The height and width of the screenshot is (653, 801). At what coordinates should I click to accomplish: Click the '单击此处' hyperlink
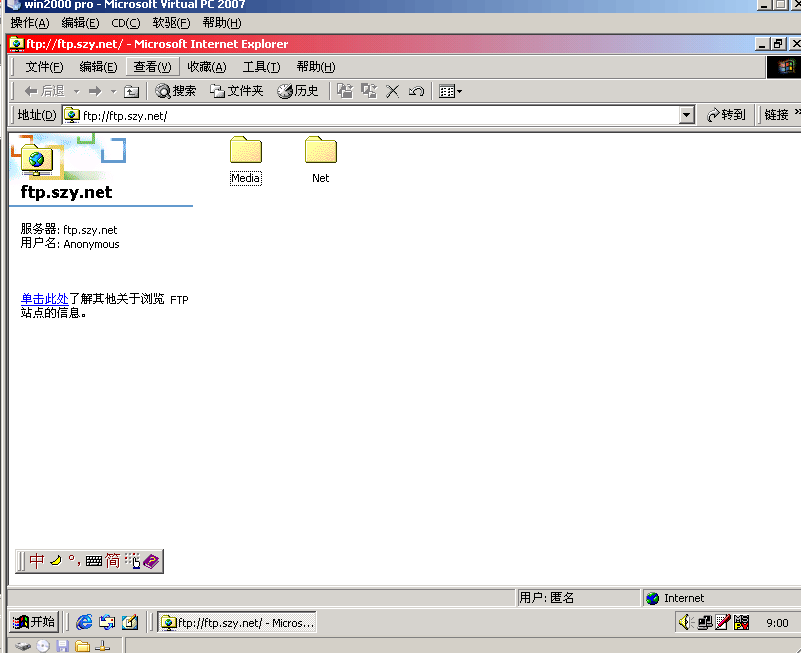tap(44, 299)
